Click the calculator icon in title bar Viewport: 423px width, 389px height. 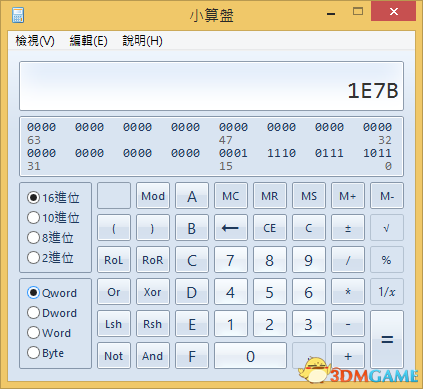(x=18, y=15)
